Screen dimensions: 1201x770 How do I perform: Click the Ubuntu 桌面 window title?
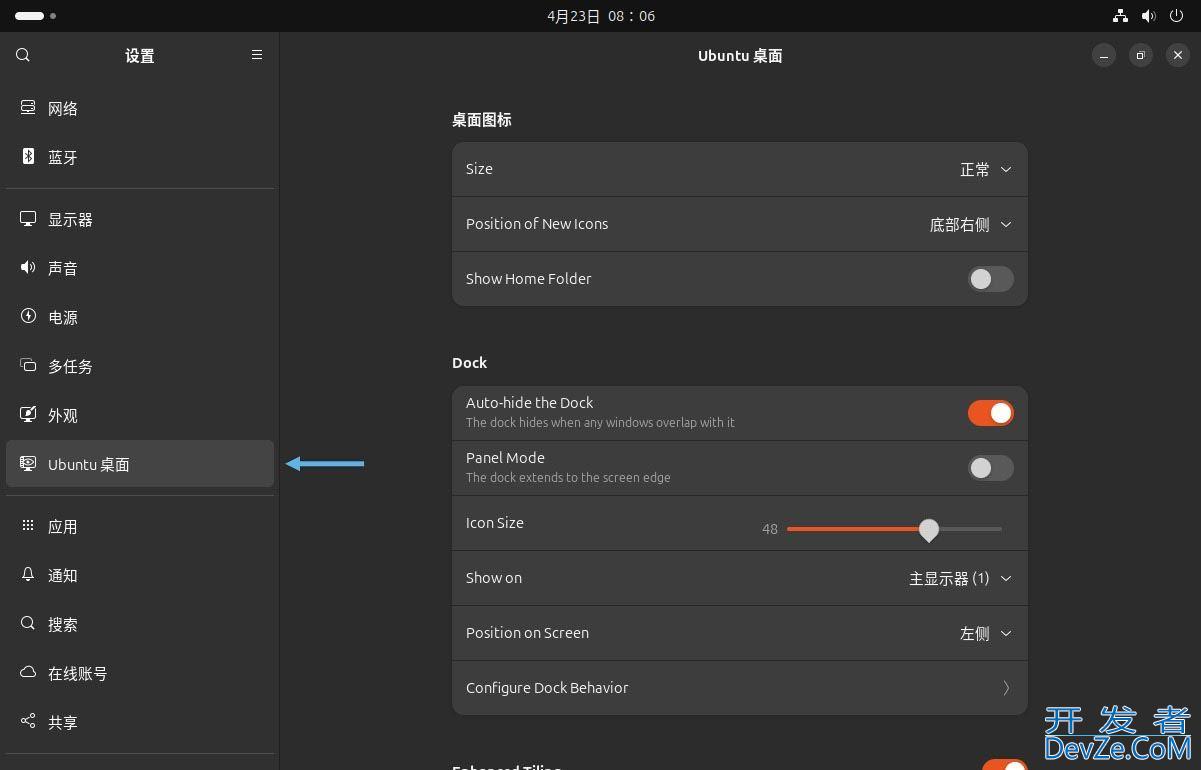point(740,56)
